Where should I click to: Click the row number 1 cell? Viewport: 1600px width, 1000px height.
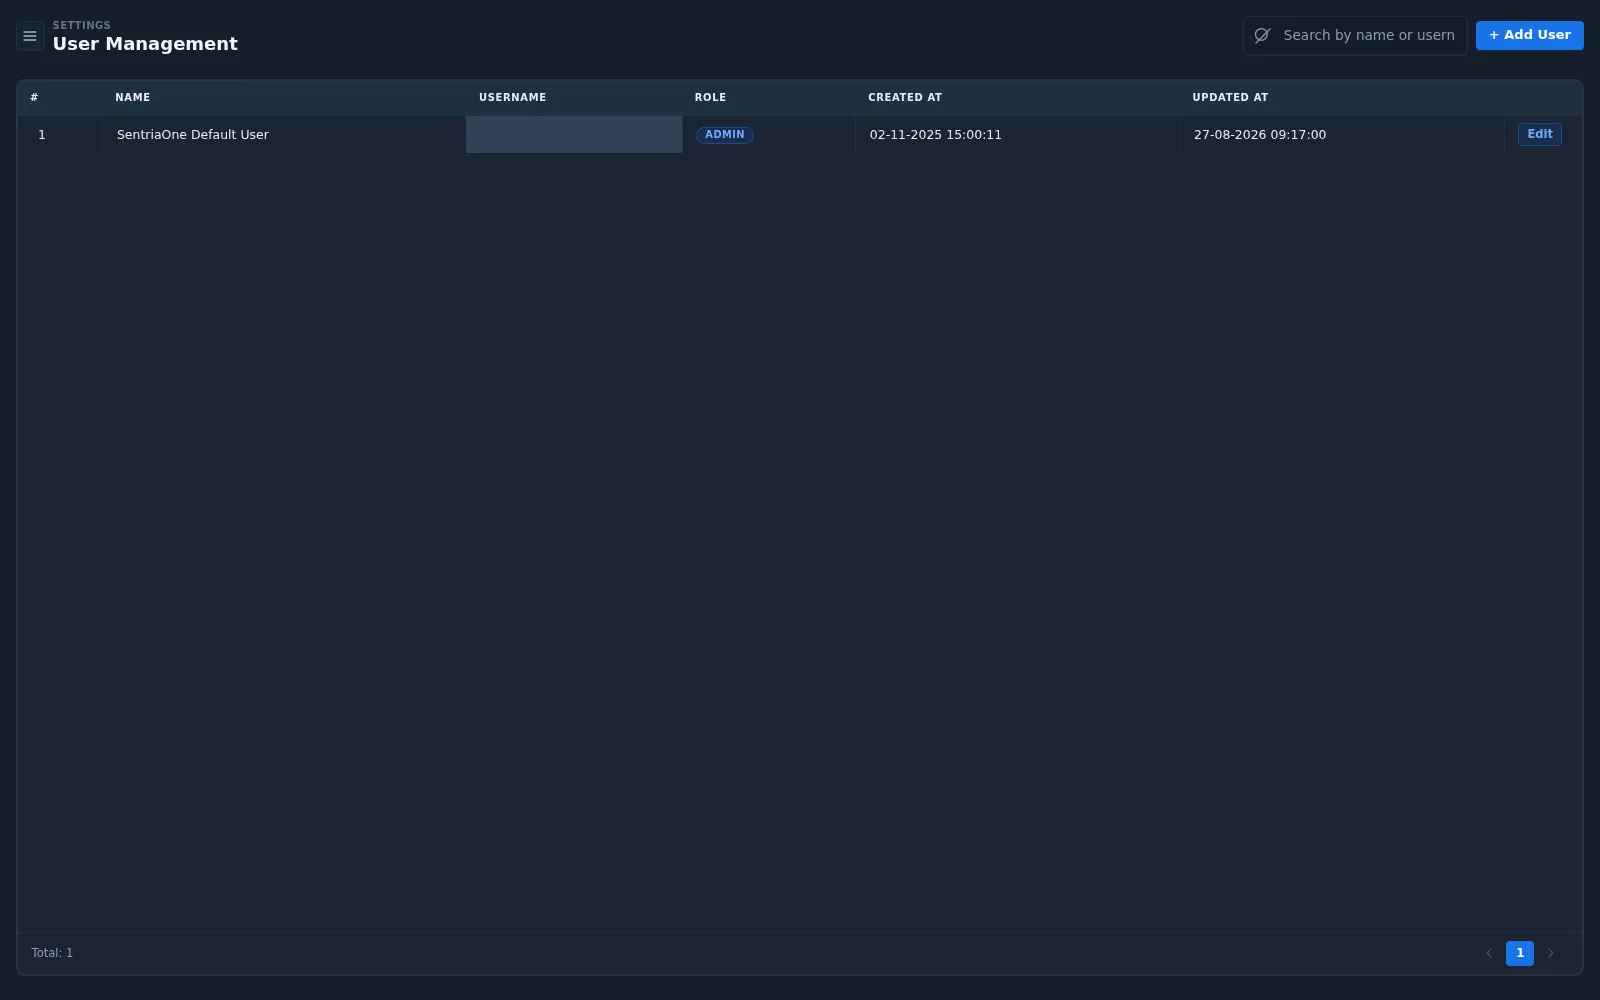tap(60, 134)
